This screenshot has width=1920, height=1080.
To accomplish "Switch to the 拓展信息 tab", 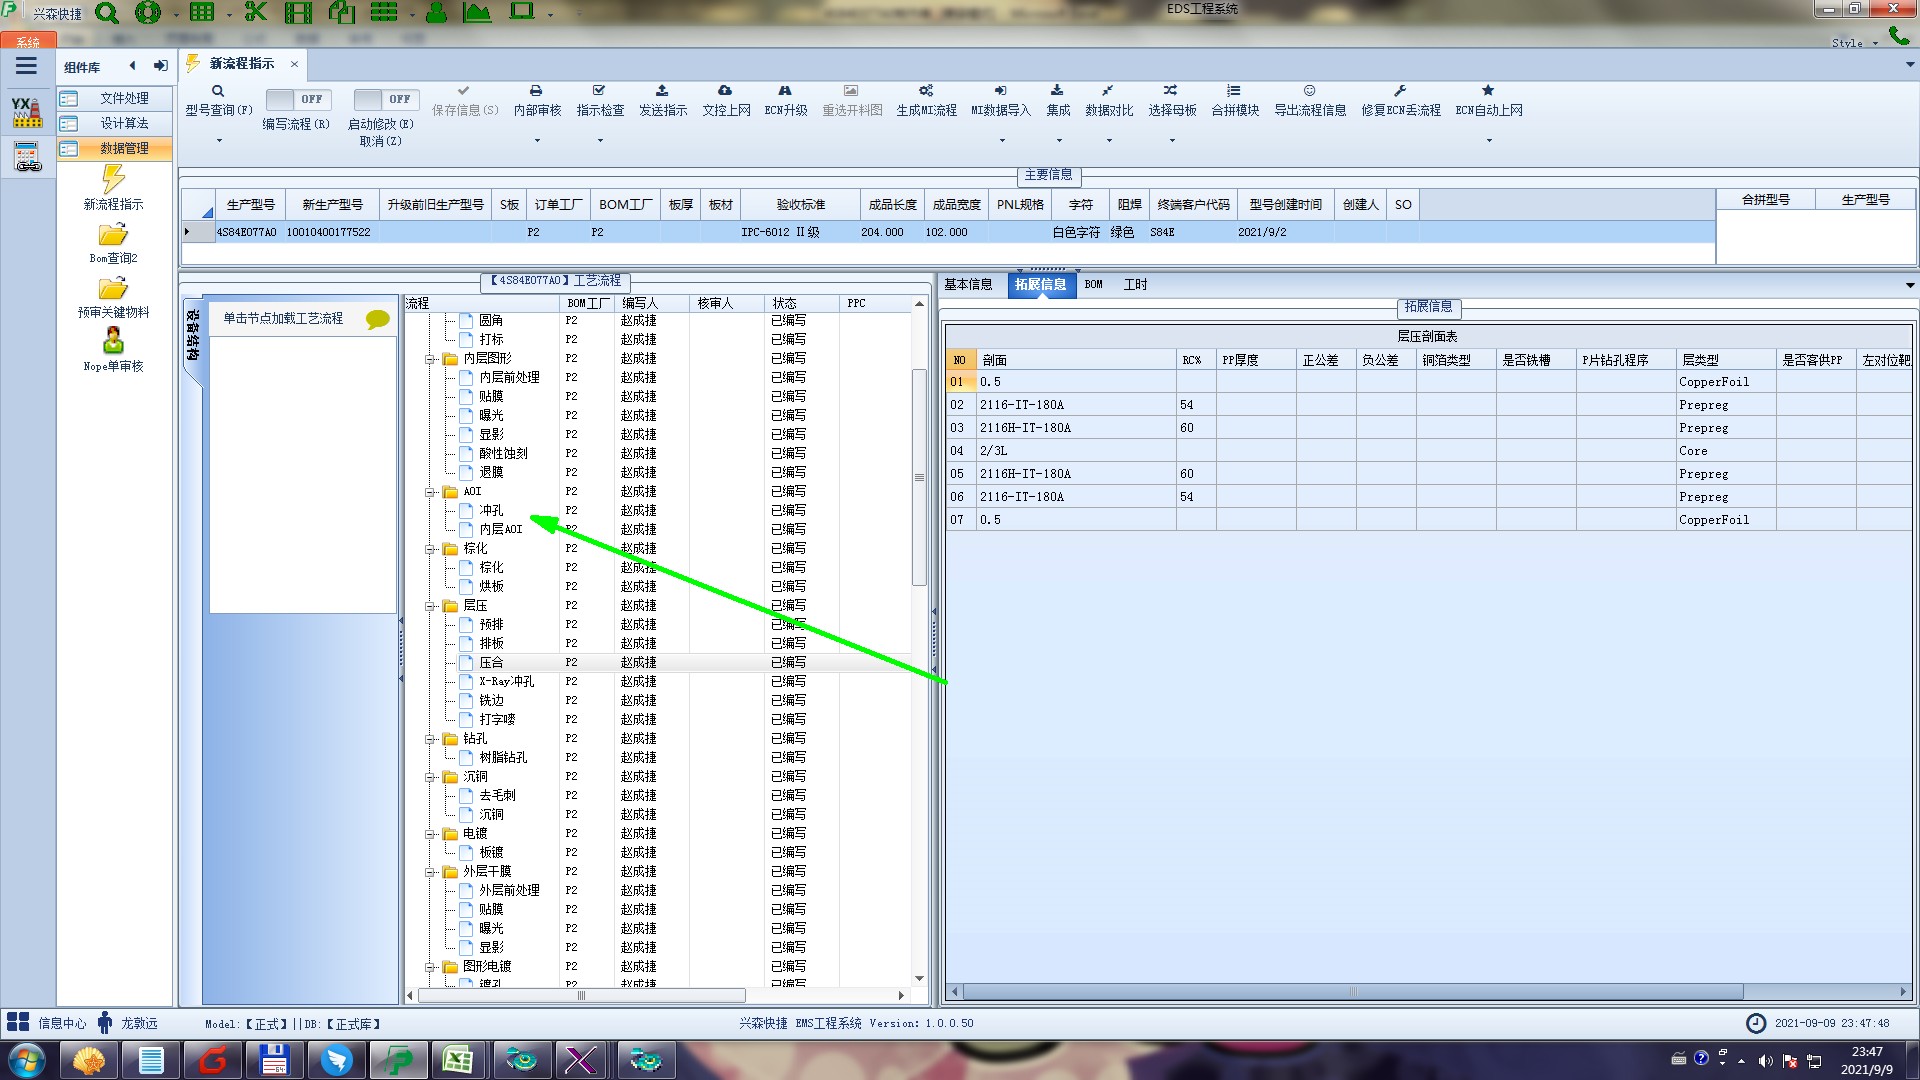I will click(1040, 285).
